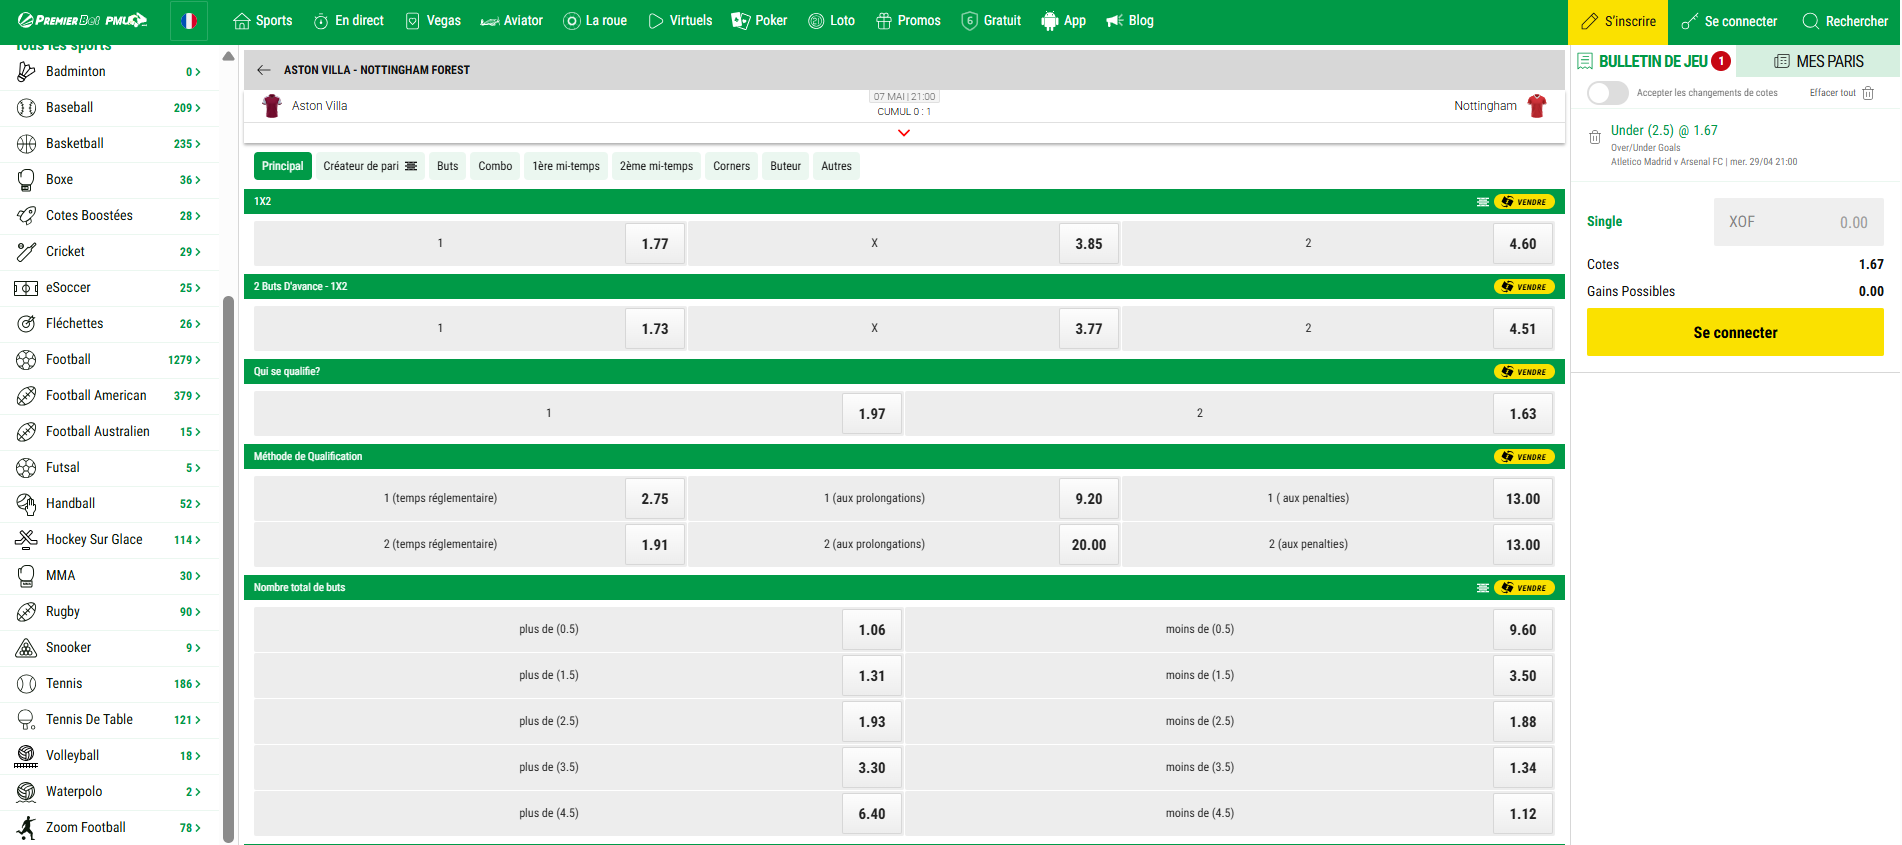
Task: Open the French flag language selector
Action: [189, 20]
